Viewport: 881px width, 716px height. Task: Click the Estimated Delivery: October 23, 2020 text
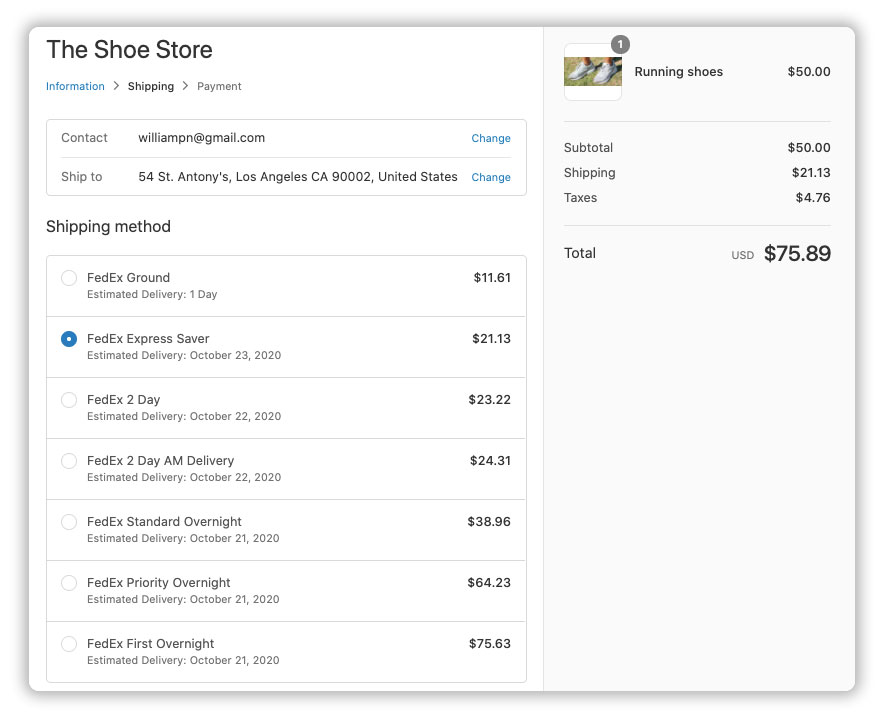[184, 355]
